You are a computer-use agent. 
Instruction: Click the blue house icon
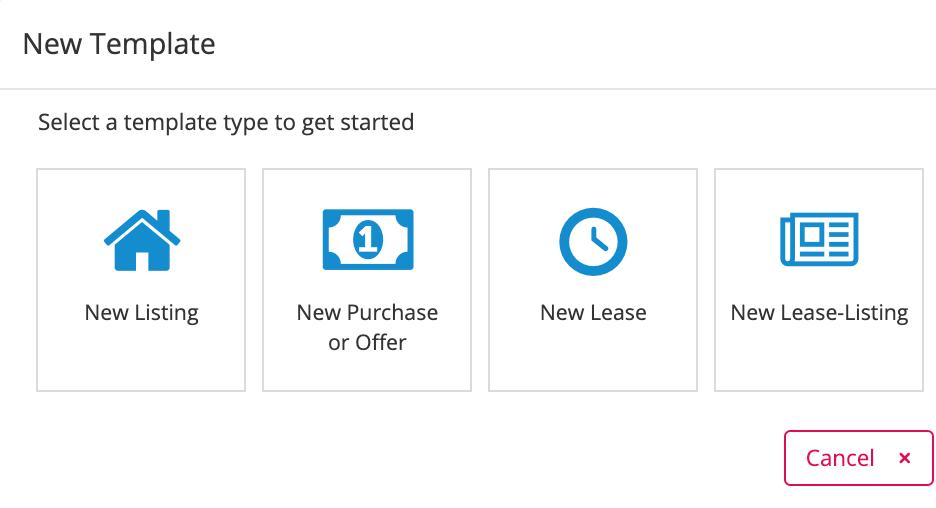click(142, 241)
